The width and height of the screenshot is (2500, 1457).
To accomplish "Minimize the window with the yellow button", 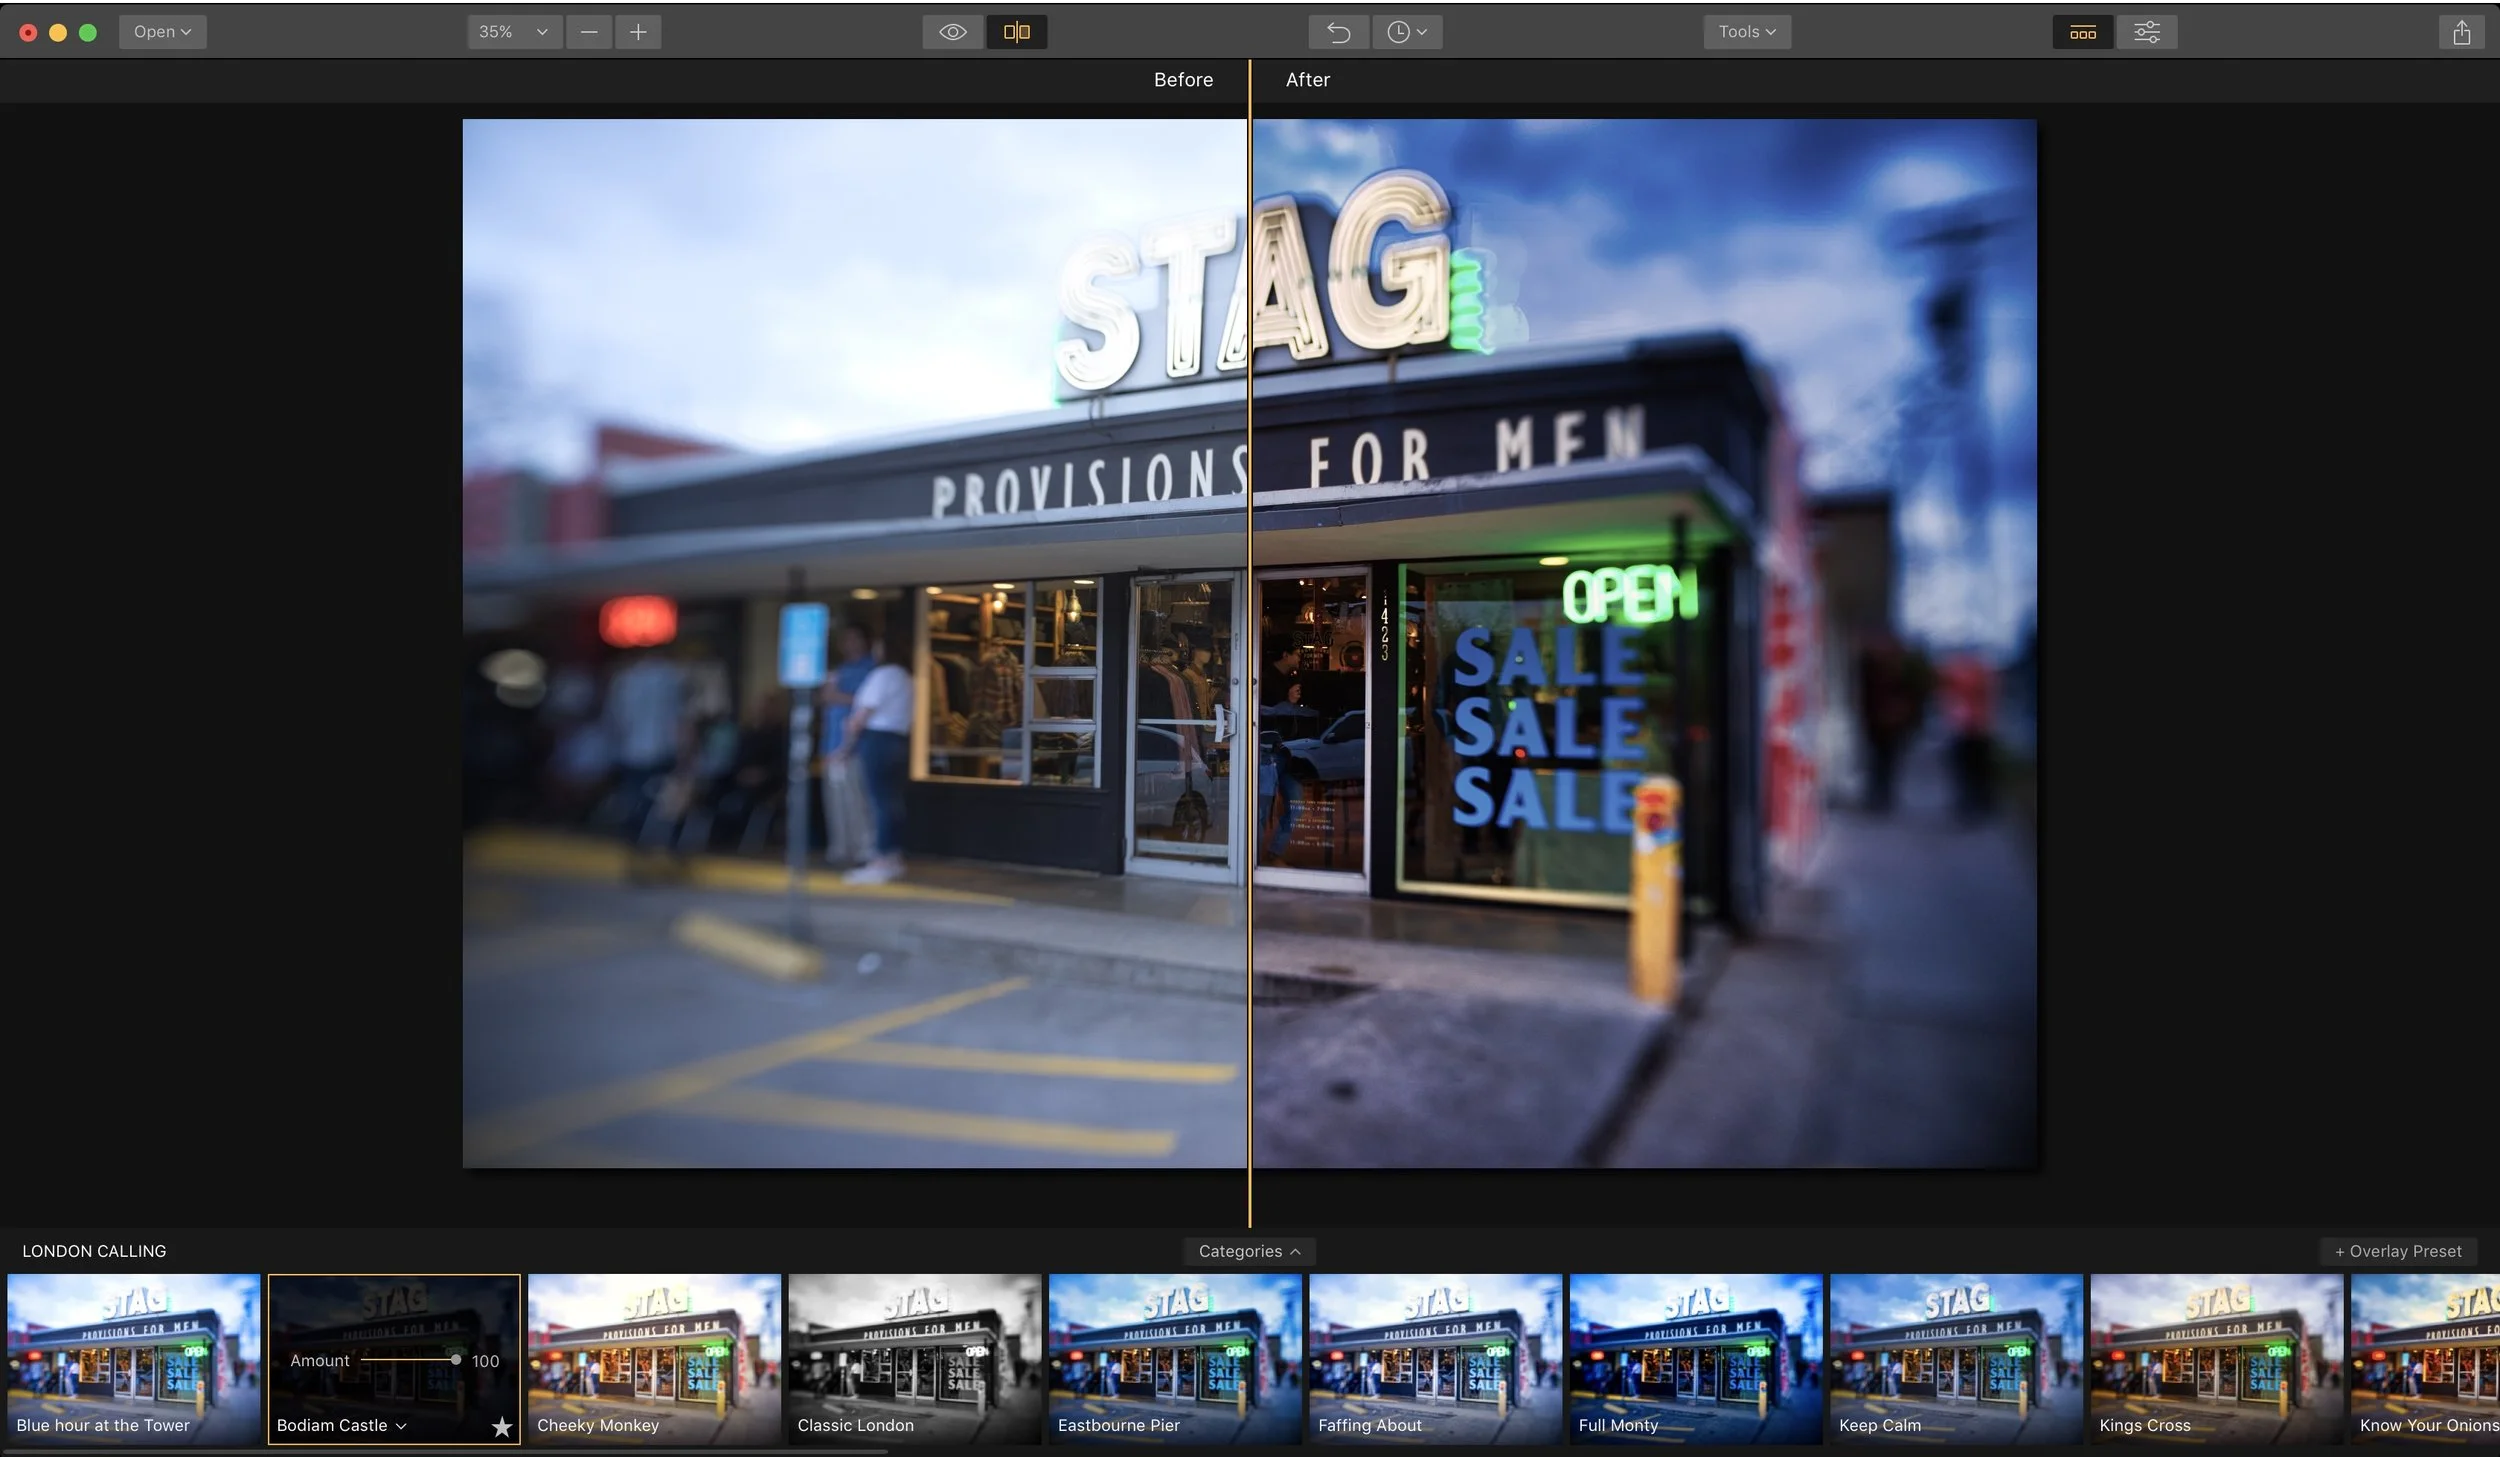I will (58, 32).
